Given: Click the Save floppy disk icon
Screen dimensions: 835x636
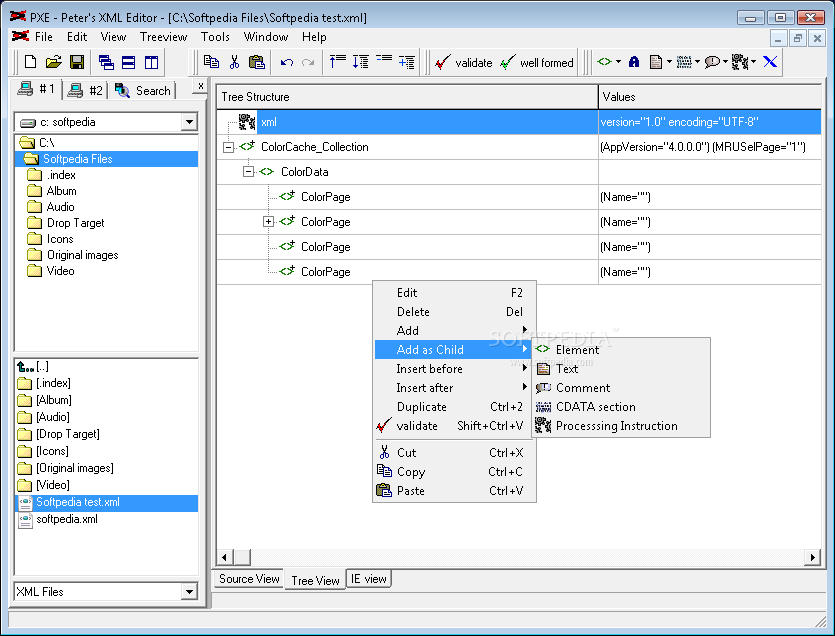Looking at the screenshot, I should (x=77, y=62).
